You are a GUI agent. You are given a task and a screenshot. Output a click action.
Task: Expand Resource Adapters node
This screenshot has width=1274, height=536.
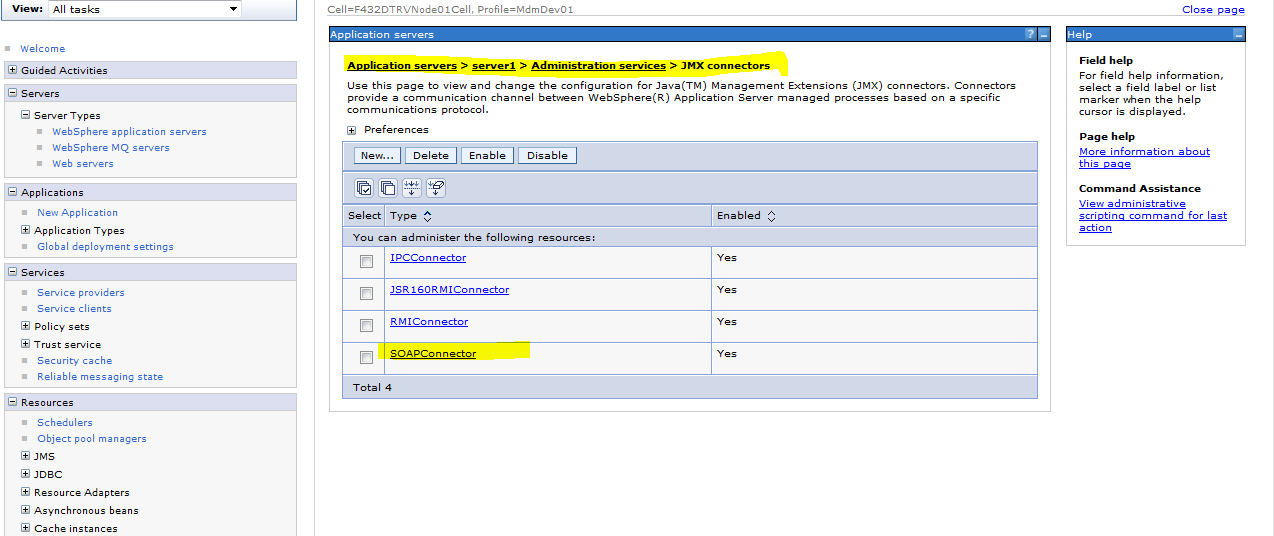click(x=26, y=492)
